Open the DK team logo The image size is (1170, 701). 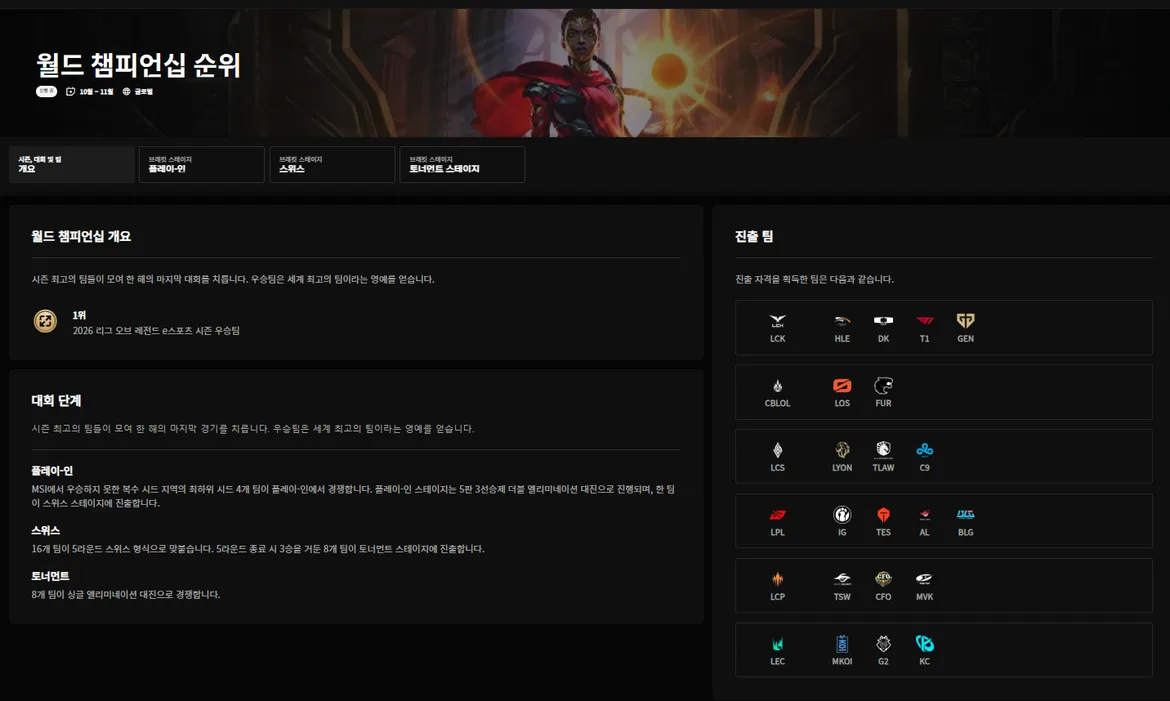tap(883, 321)
